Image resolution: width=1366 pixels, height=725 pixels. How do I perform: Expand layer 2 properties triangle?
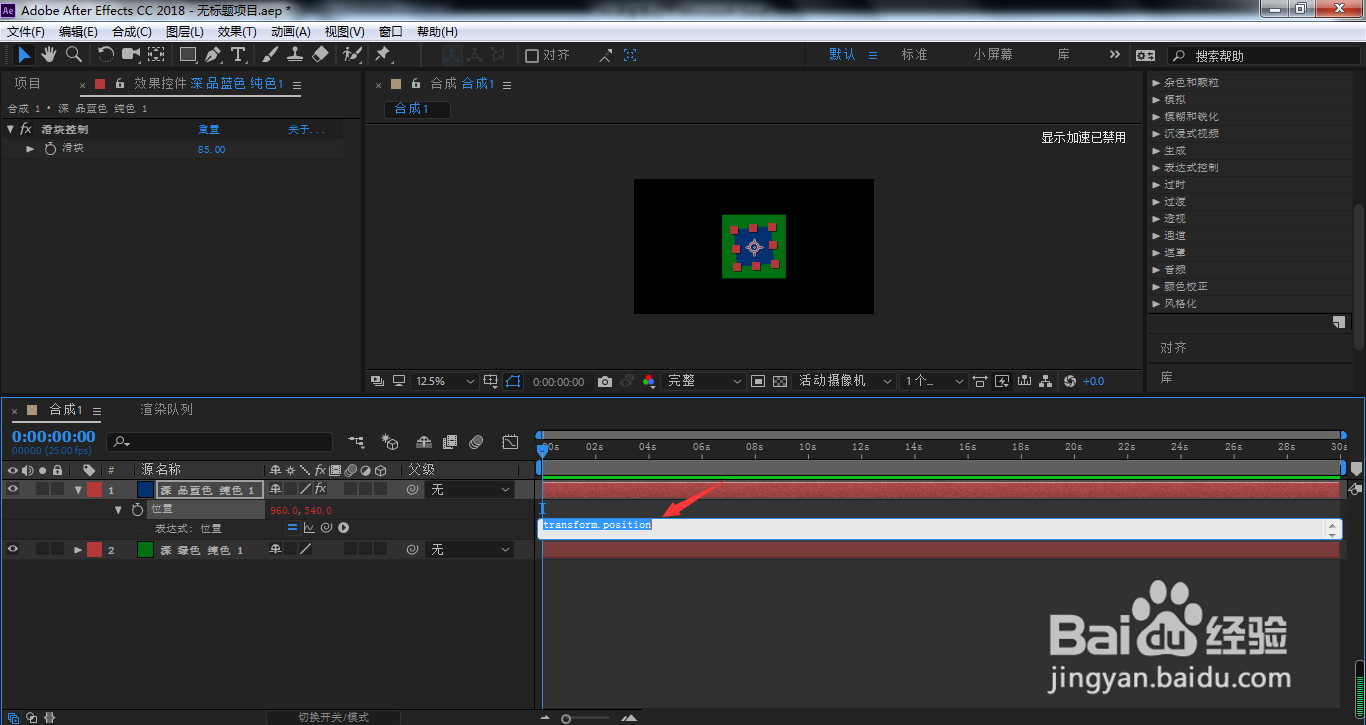coord(78,550)
